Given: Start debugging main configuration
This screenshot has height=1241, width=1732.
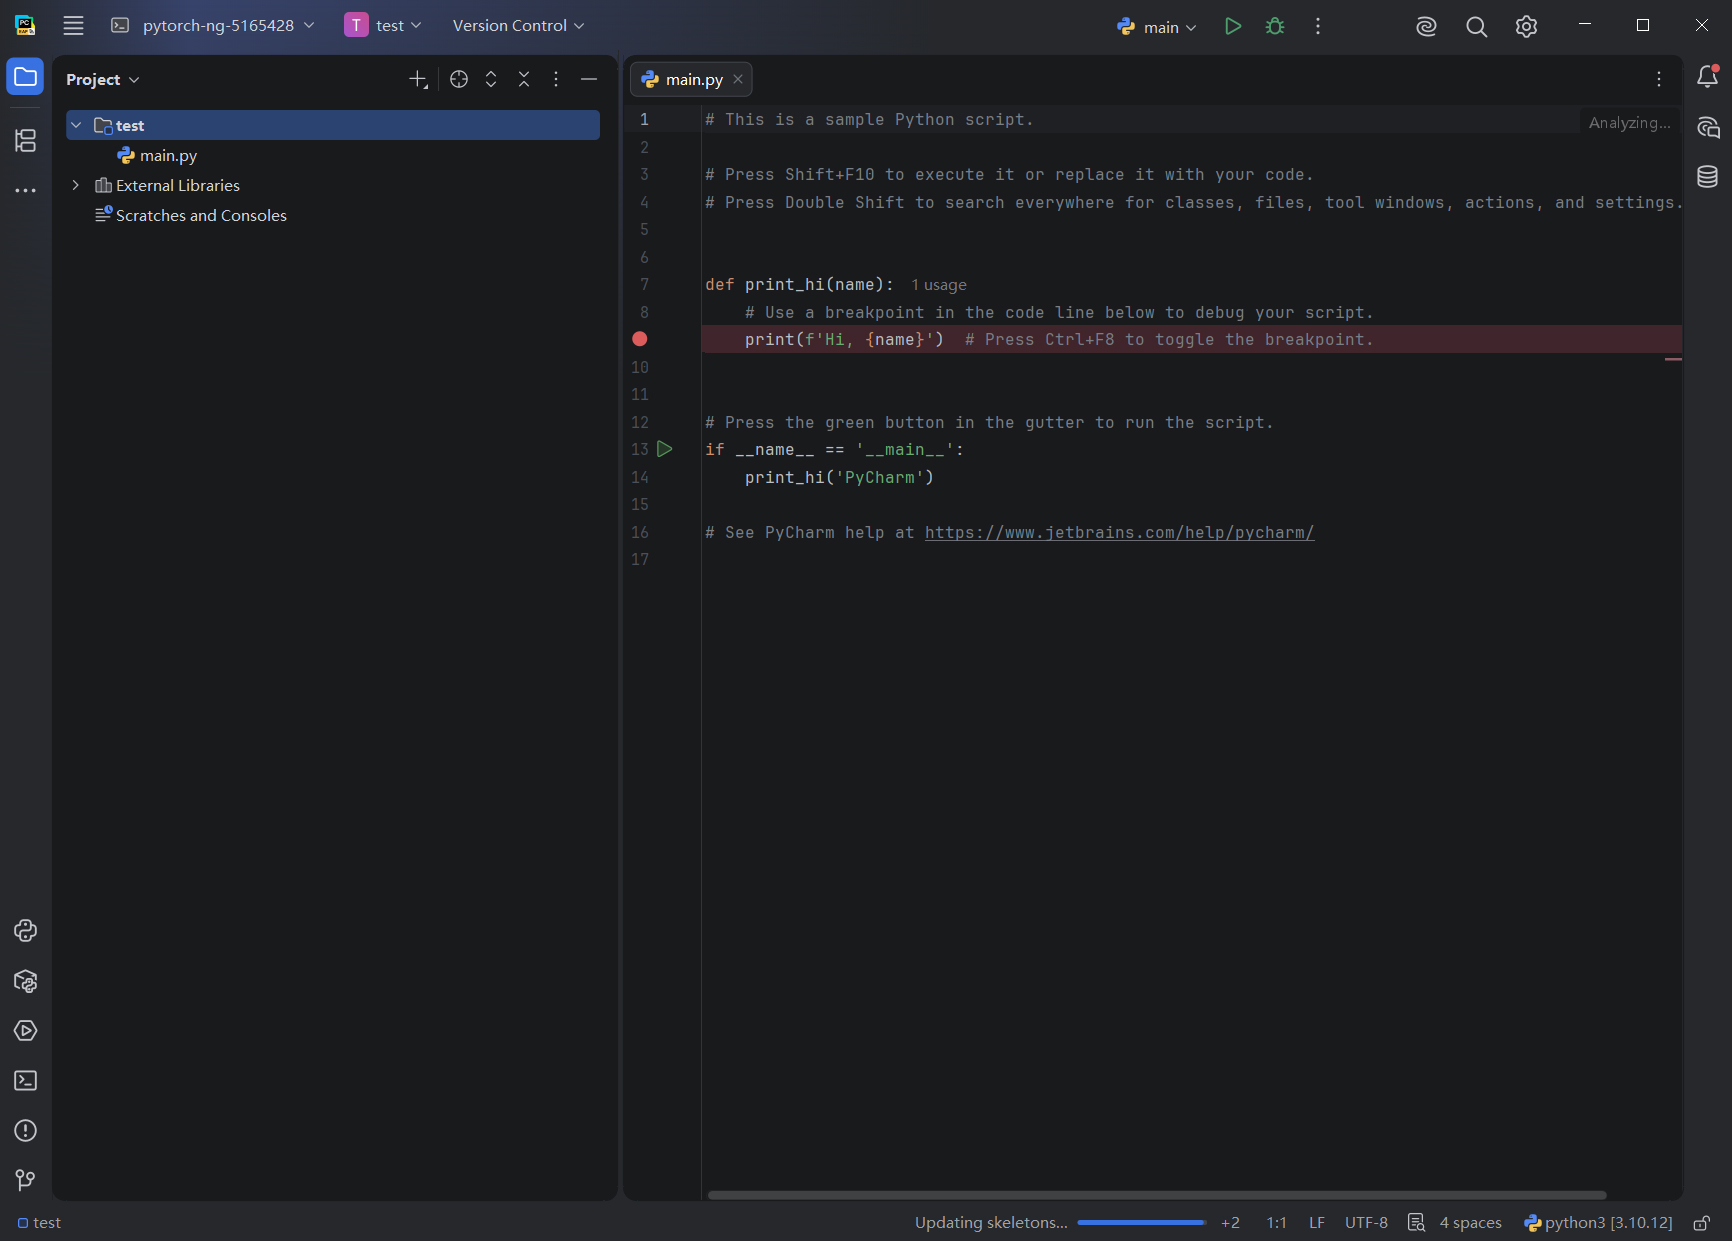Looking at the screenshot, I should pos(1275,26).
